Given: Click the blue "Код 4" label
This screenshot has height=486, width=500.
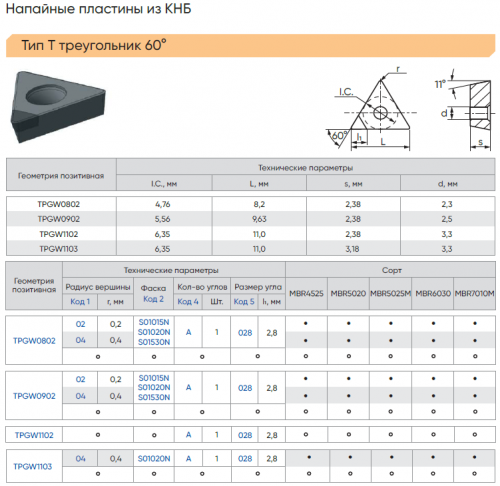Looking at the screenshot, I should click(x=188, y=301).
